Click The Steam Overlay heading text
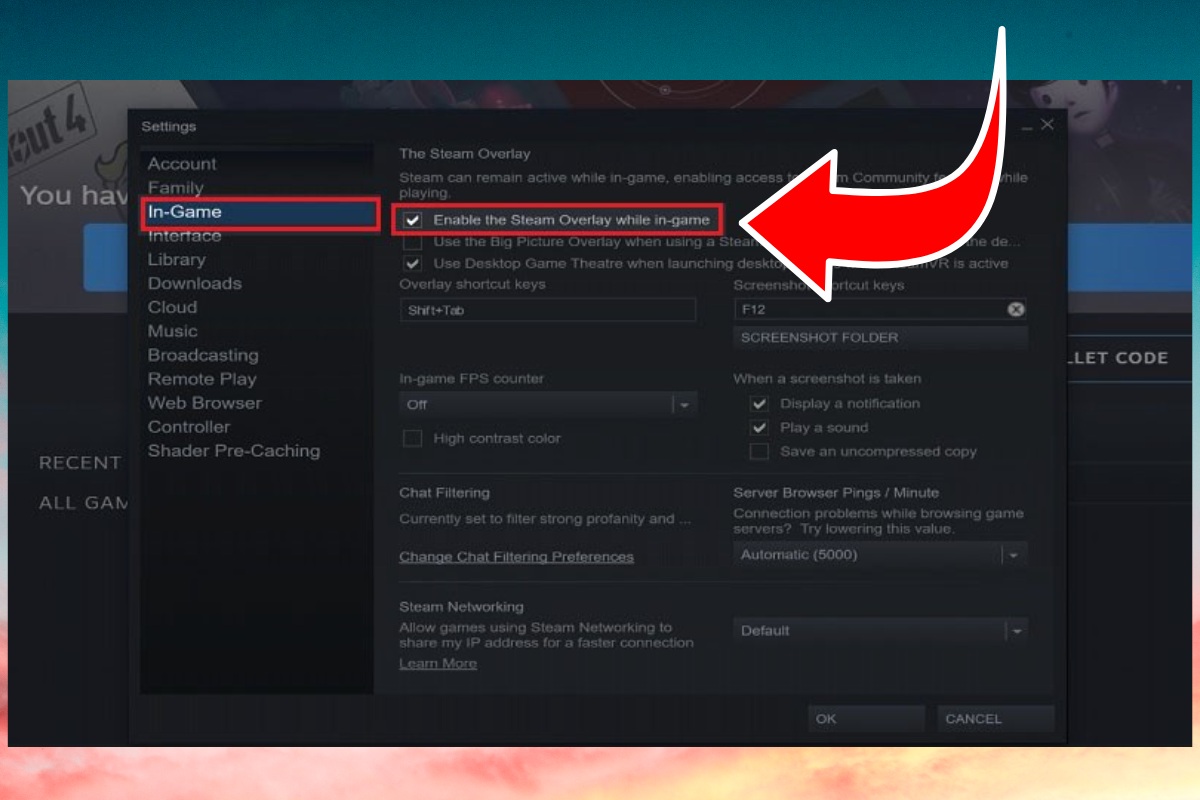 tap(465, 154)
